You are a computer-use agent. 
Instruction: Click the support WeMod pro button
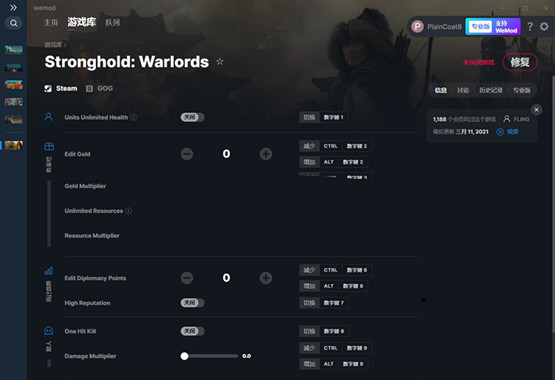493,27
